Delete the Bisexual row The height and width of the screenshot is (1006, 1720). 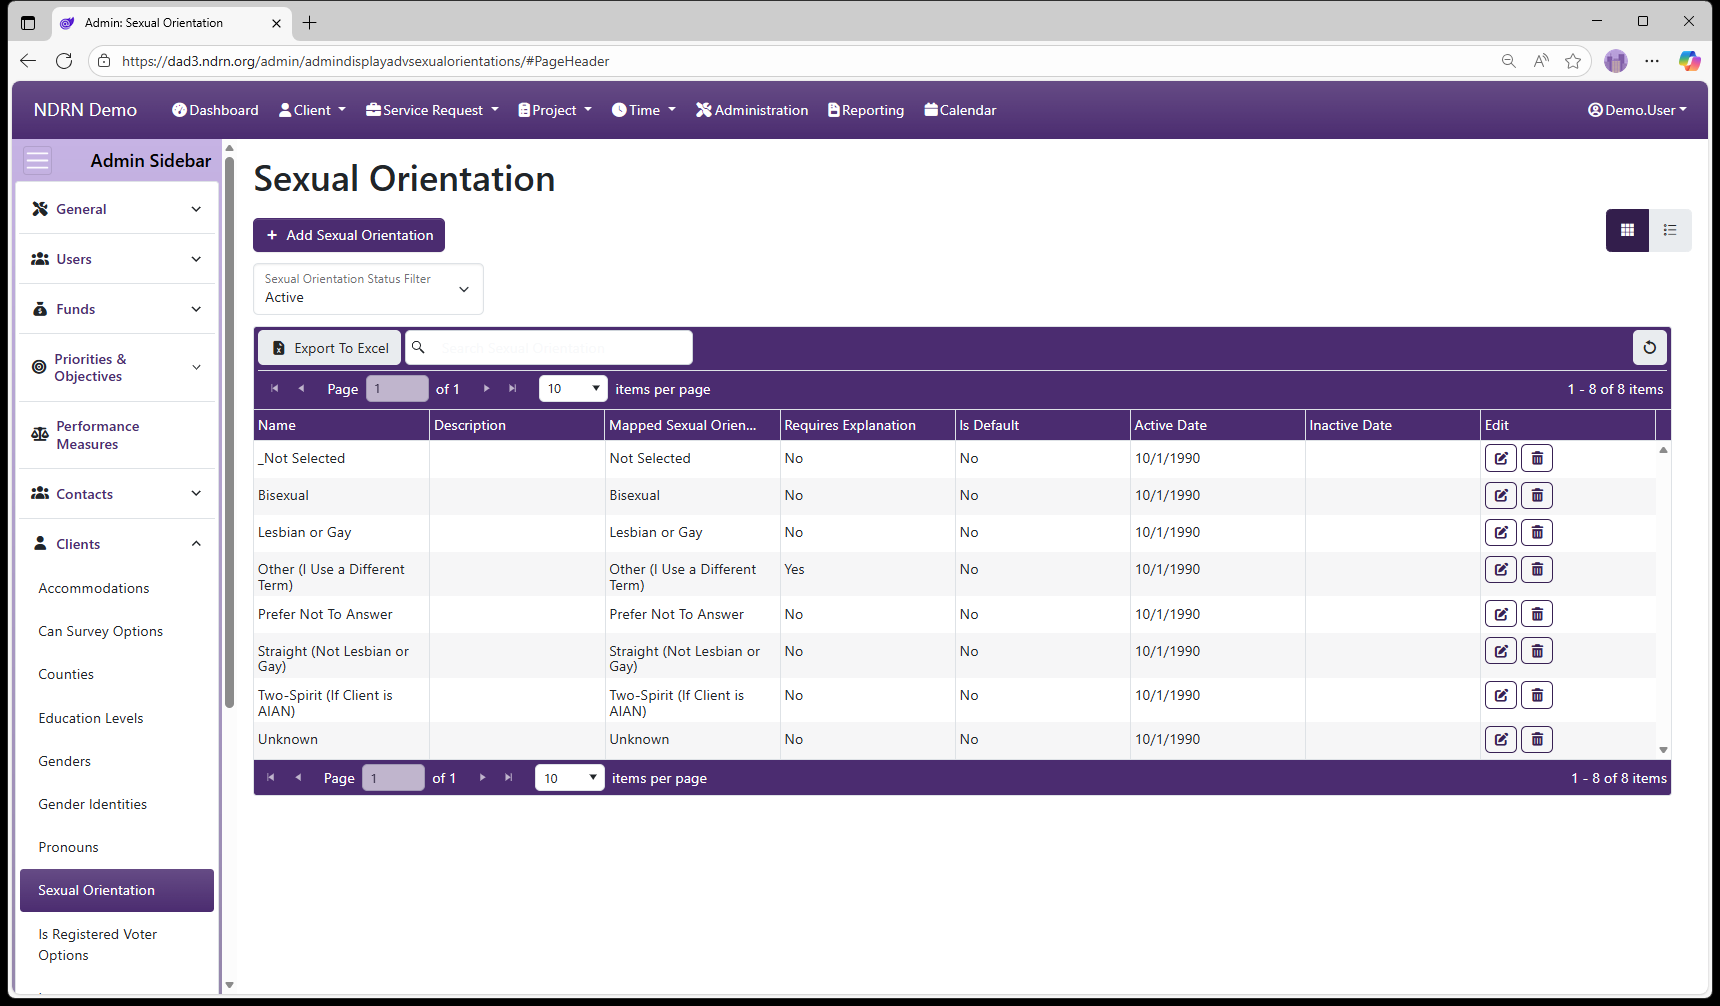[1537, 495]
